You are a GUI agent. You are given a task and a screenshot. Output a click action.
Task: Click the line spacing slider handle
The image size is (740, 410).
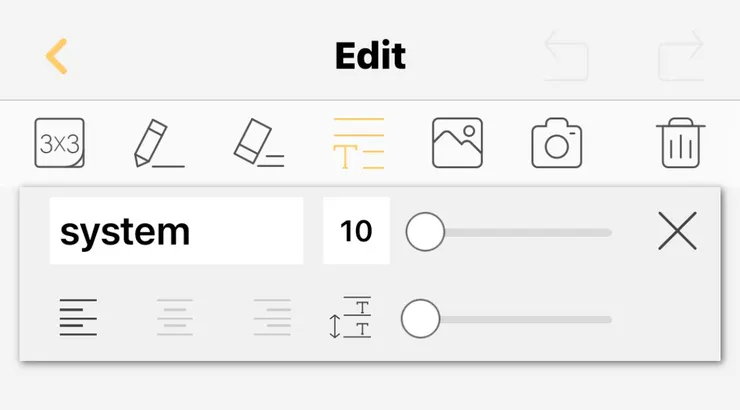[420, 319]
